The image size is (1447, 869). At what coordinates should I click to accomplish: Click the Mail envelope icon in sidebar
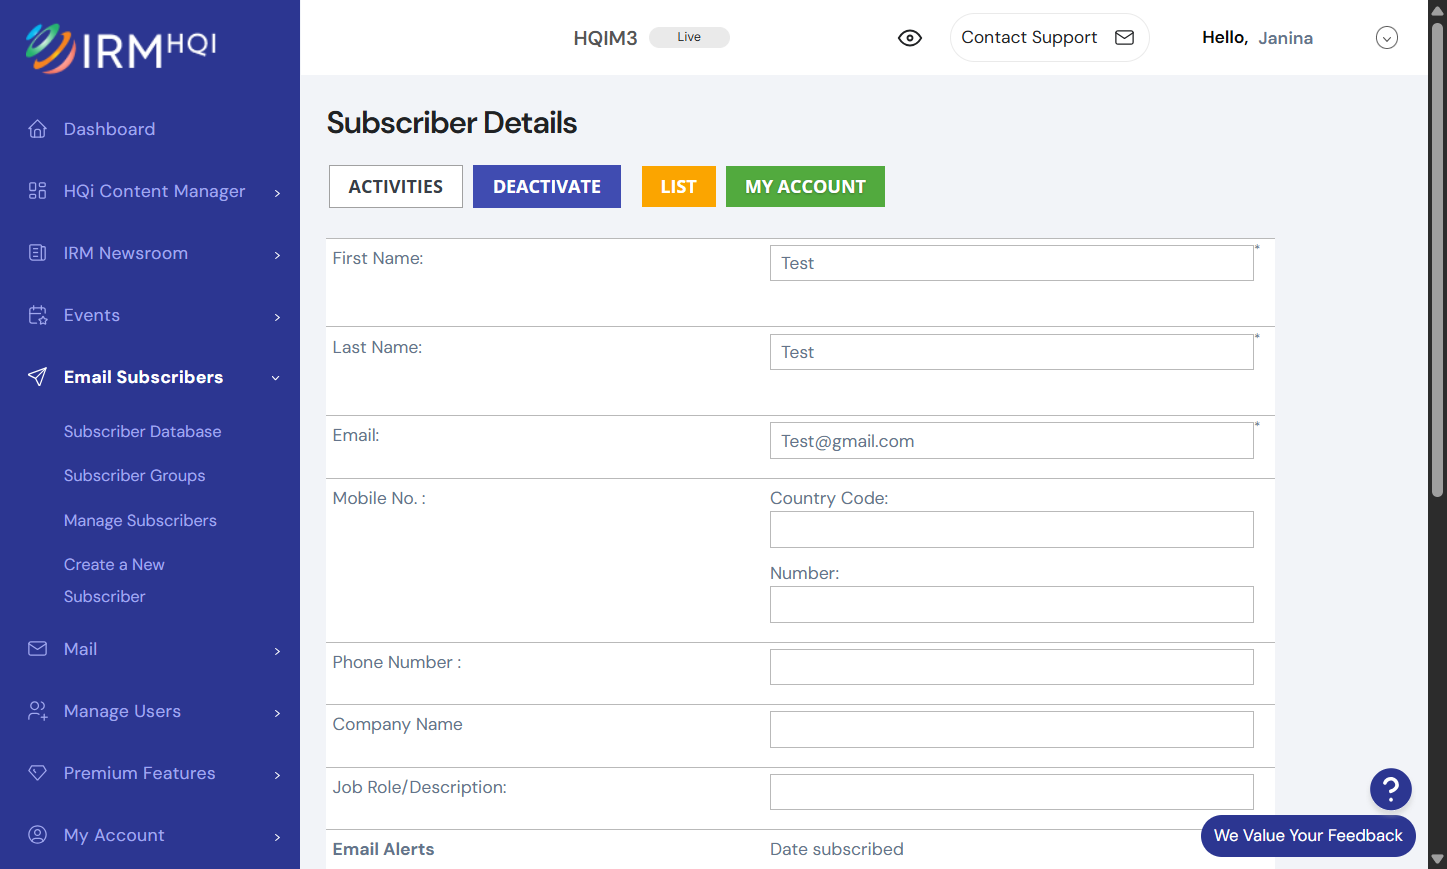(x=38, y=649)
